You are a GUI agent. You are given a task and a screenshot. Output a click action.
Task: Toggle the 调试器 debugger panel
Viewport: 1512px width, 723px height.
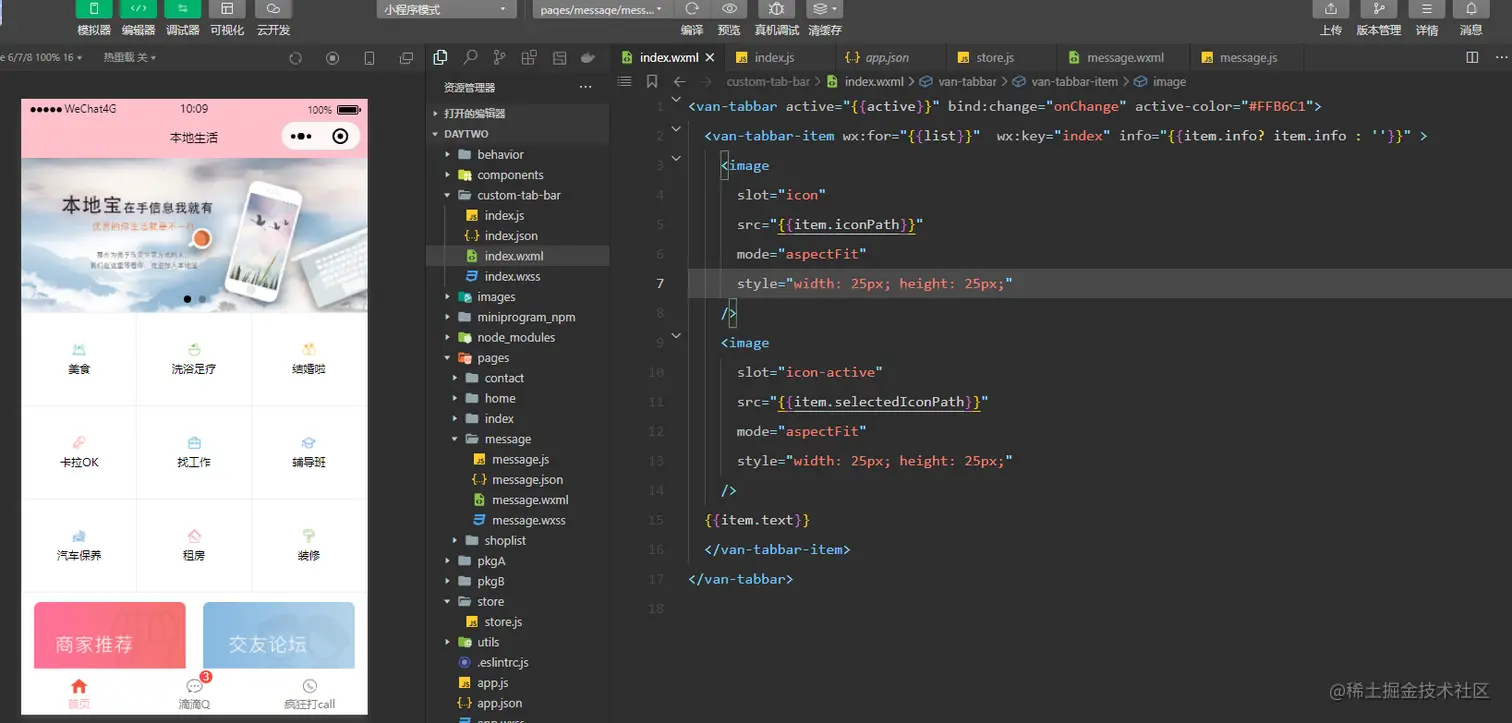(x=182, y=9)
